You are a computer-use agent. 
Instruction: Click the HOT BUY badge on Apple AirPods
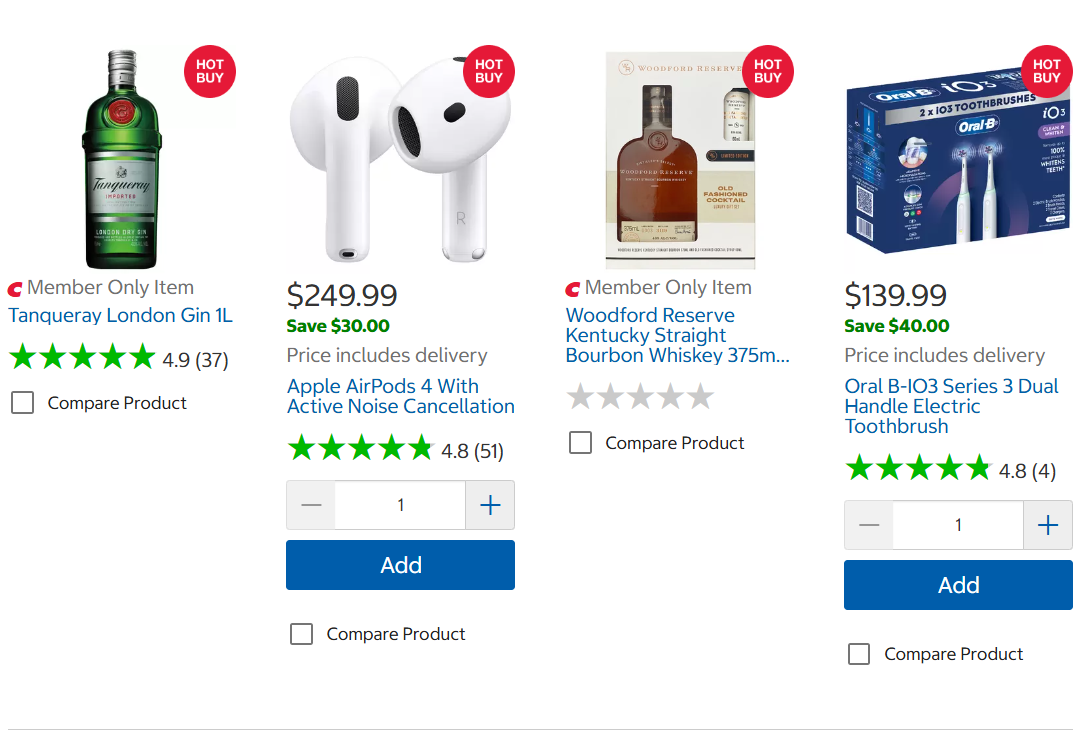pos(489,71)
